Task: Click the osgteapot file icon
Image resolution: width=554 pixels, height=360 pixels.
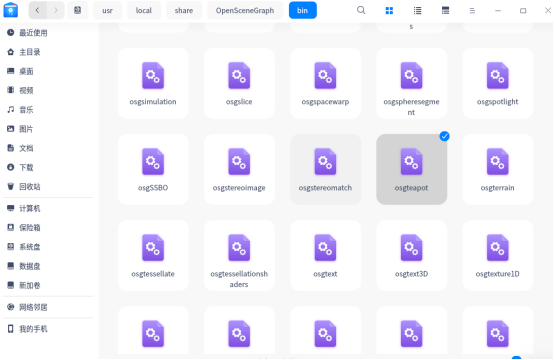Action: click(x=412, y=162)
